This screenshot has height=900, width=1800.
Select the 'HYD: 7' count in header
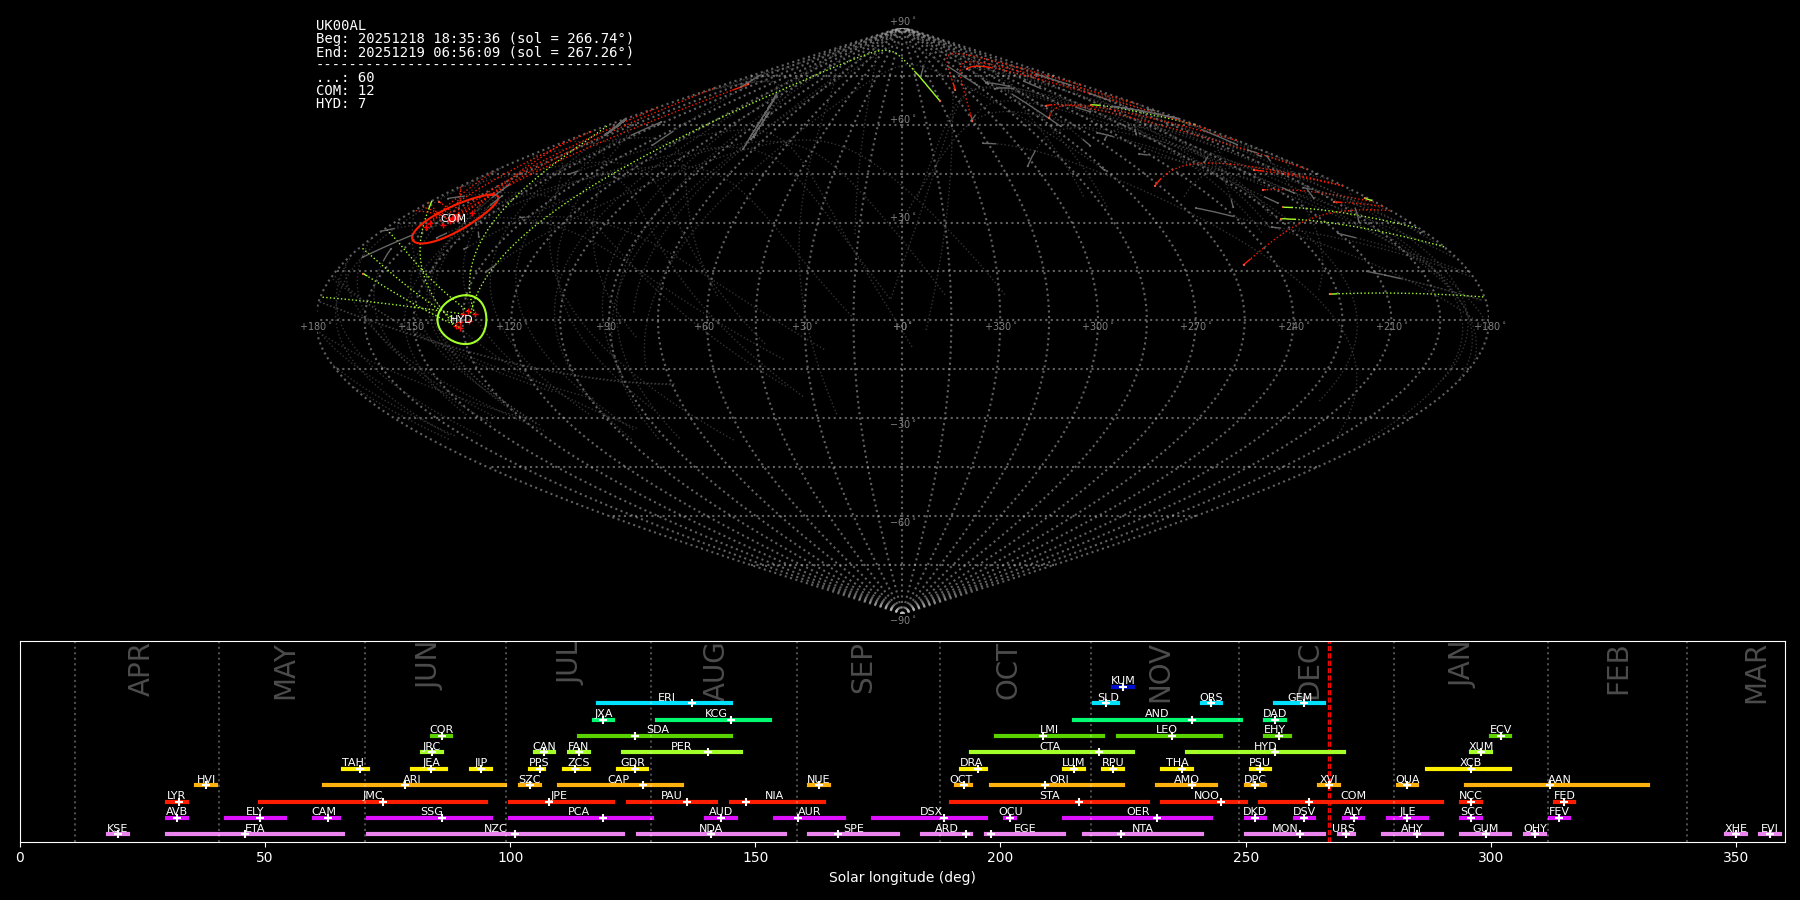(x=341, y=104)
